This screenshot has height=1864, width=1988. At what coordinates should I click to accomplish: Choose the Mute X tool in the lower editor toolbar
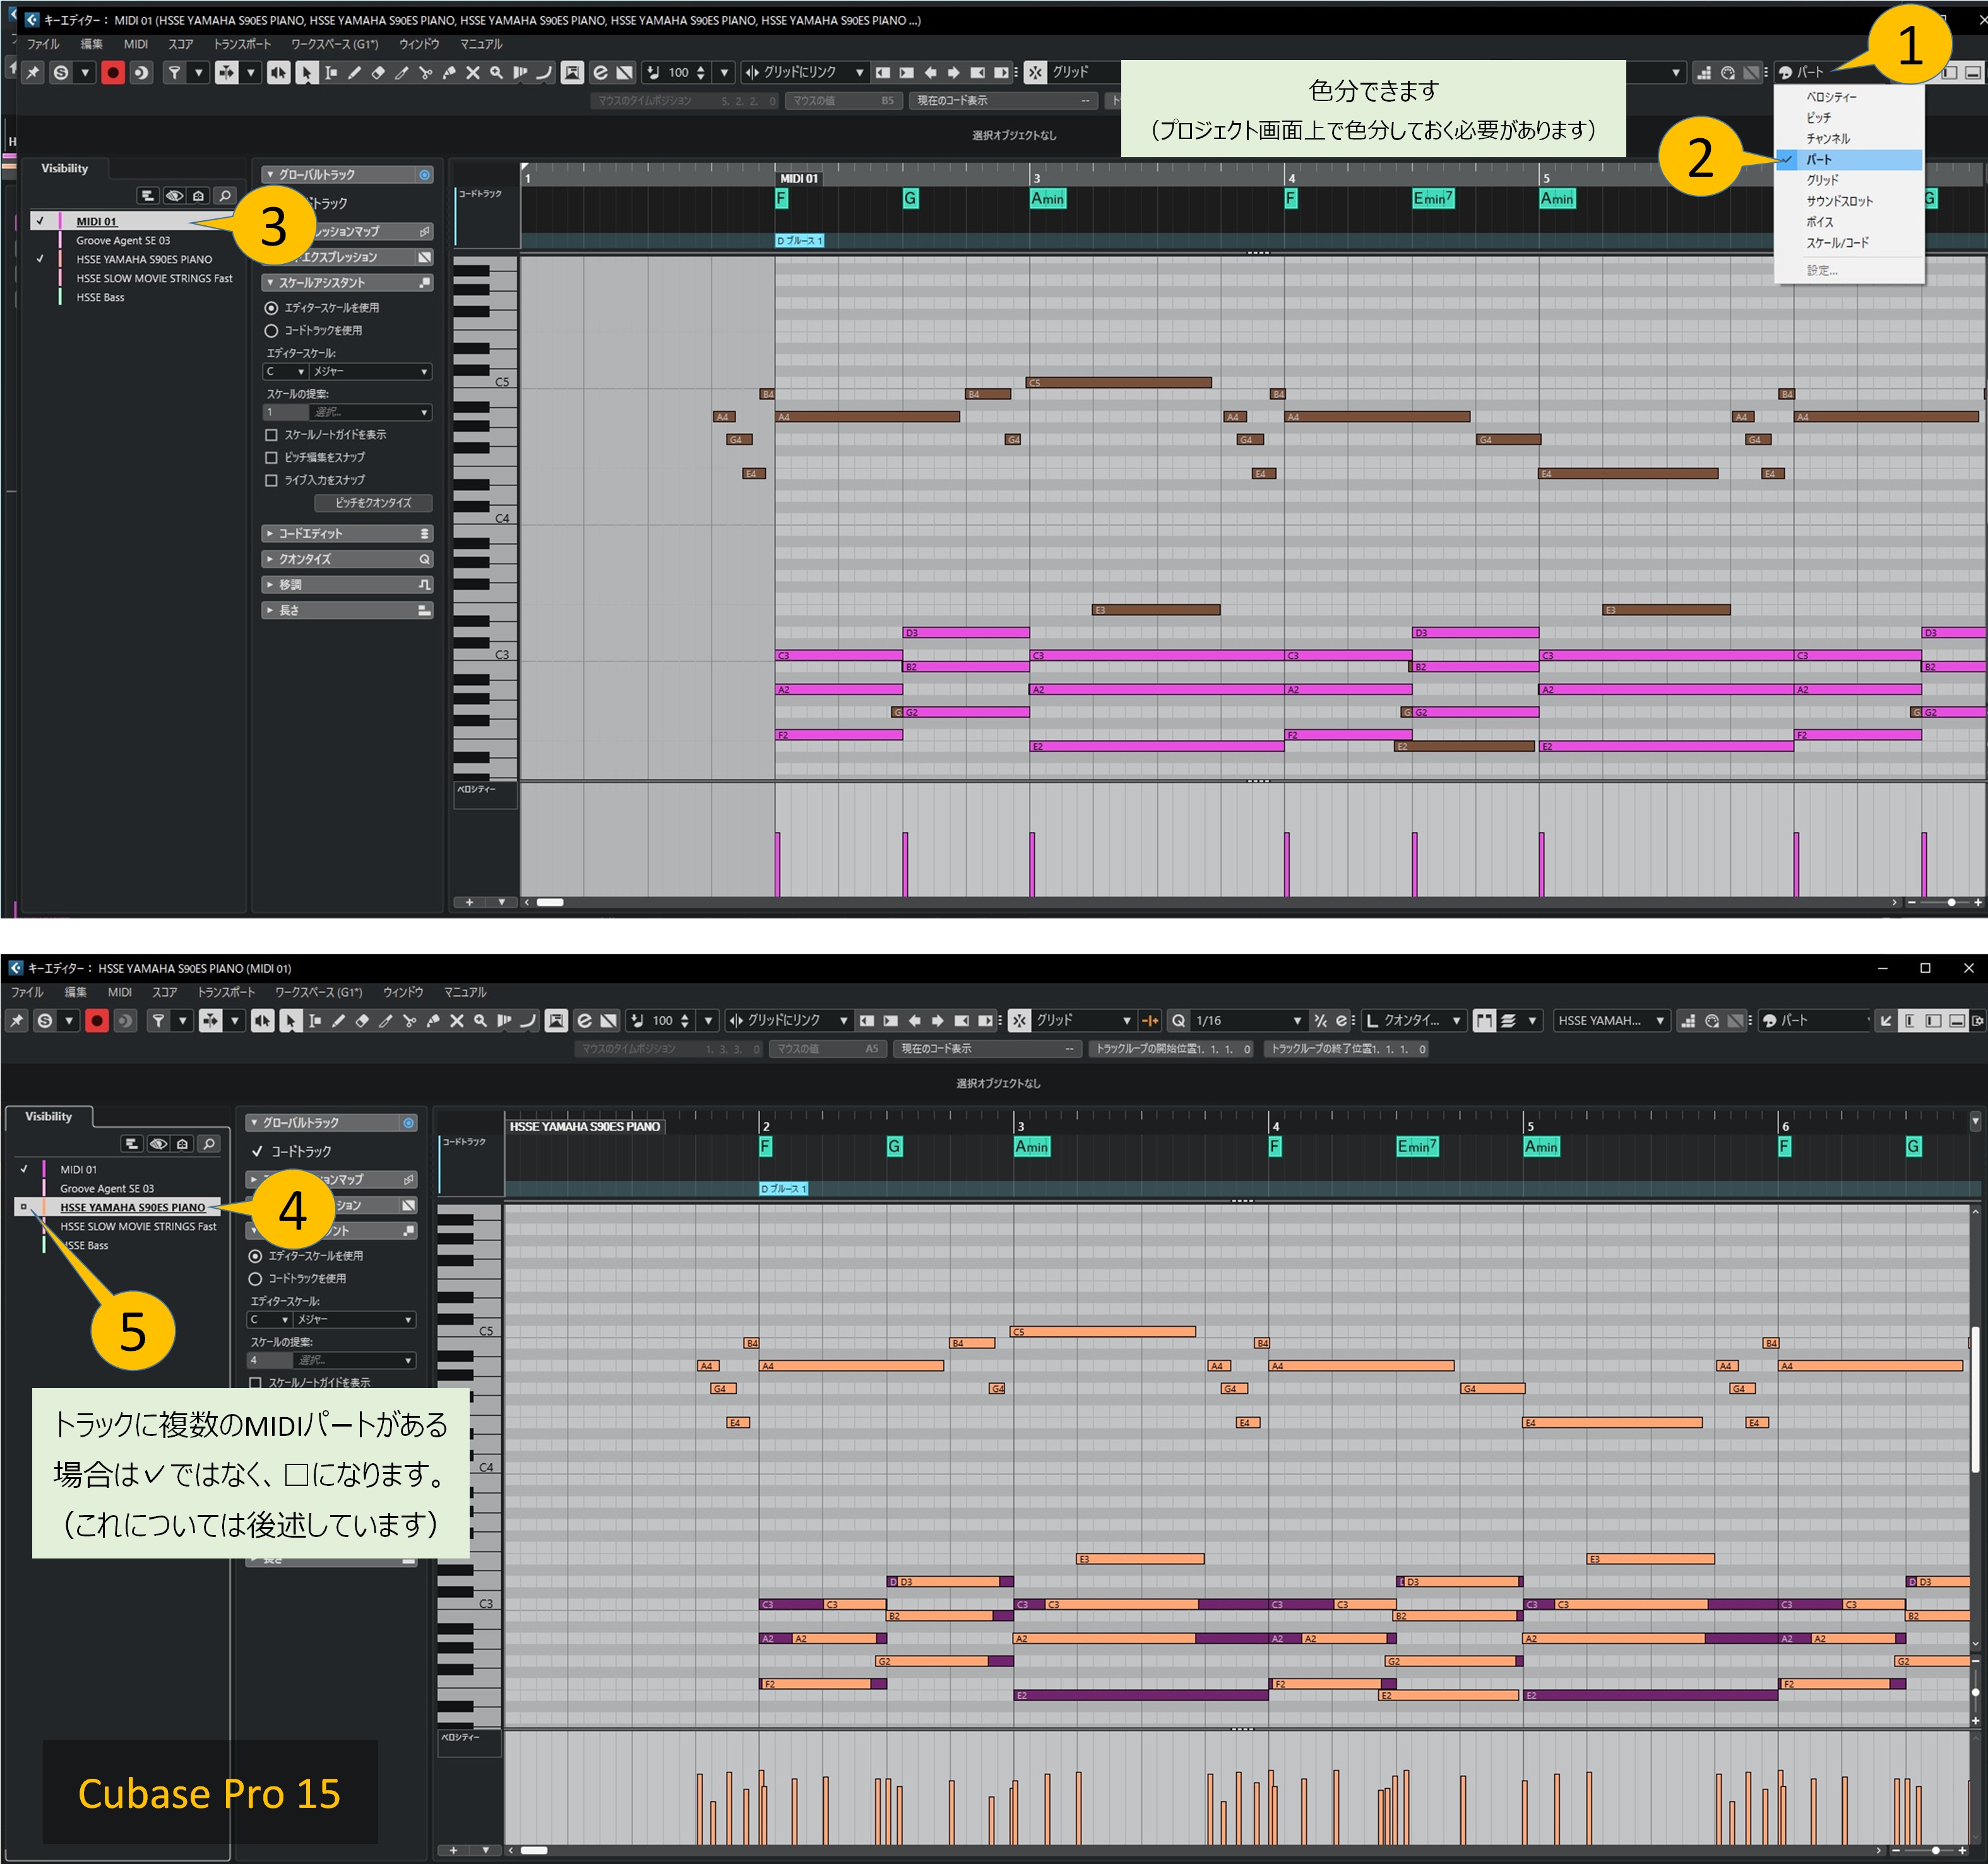(456, 1020)
